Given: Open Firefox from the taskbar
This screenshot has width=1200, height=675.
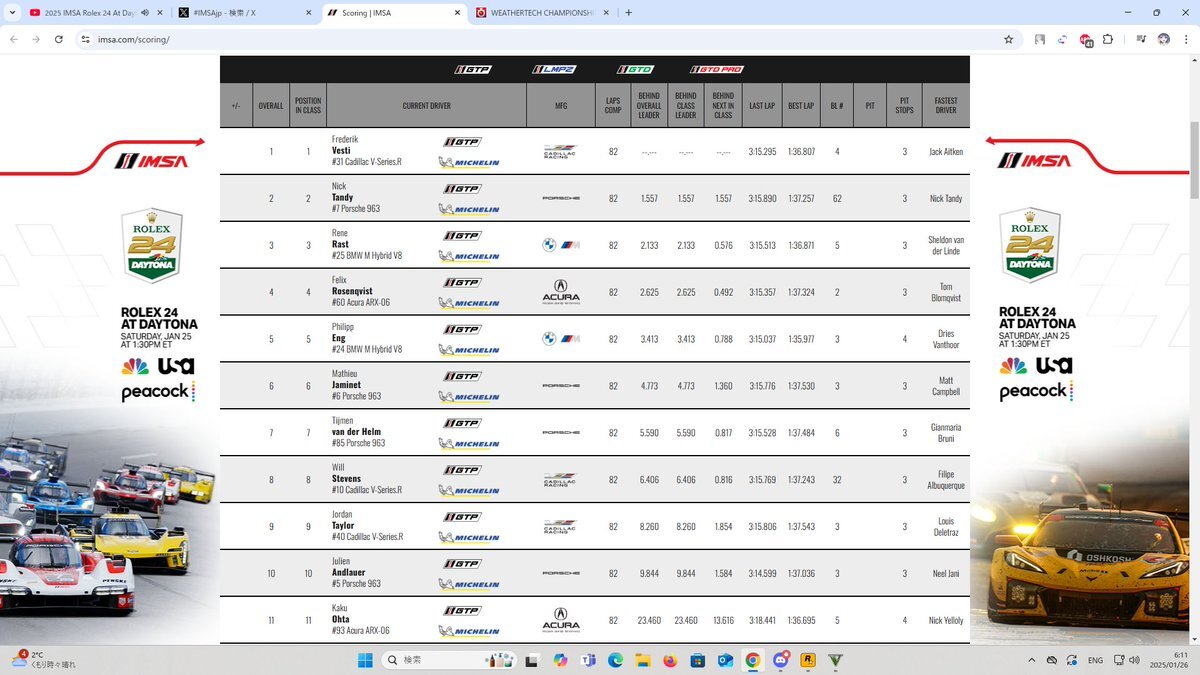Looking at the screenshot, I should (x=670, y=660).
